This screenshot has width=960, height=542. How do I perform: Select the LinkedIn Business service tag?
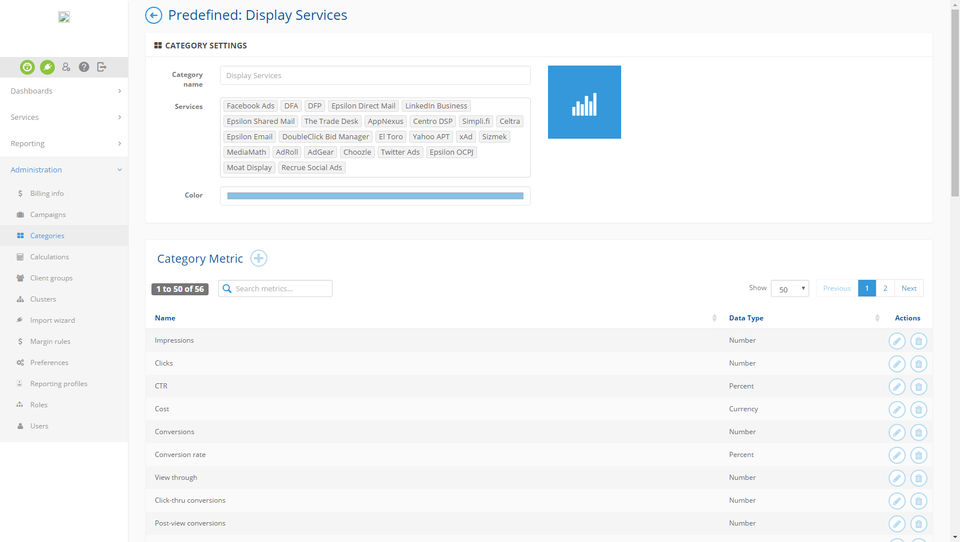point(436,106)
